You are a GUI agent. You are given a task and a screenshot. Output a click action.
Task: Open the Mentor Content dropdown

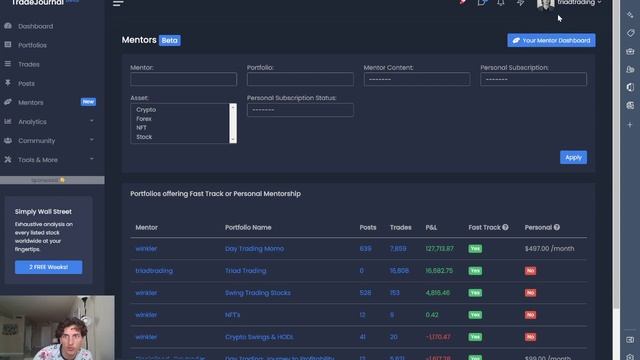[417, 79]
